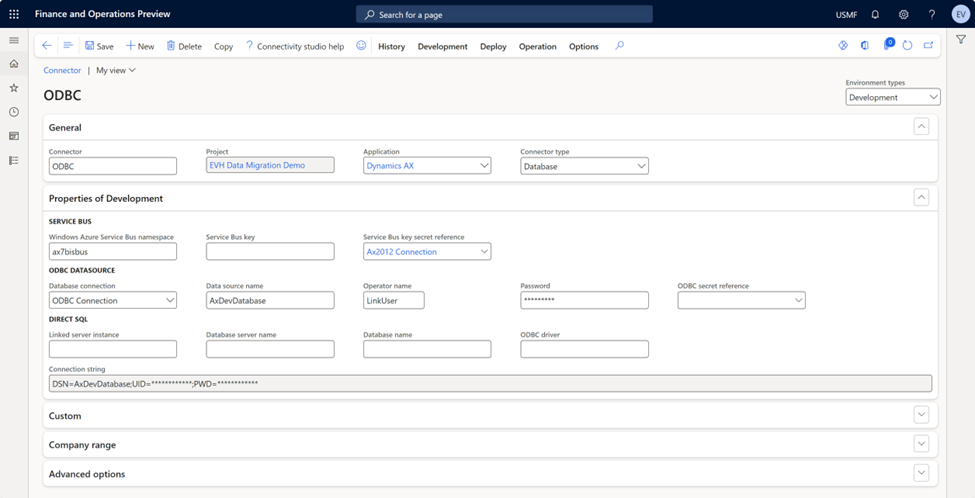Refresh the page icon
The image size is (975, 498).
(907, 45)
